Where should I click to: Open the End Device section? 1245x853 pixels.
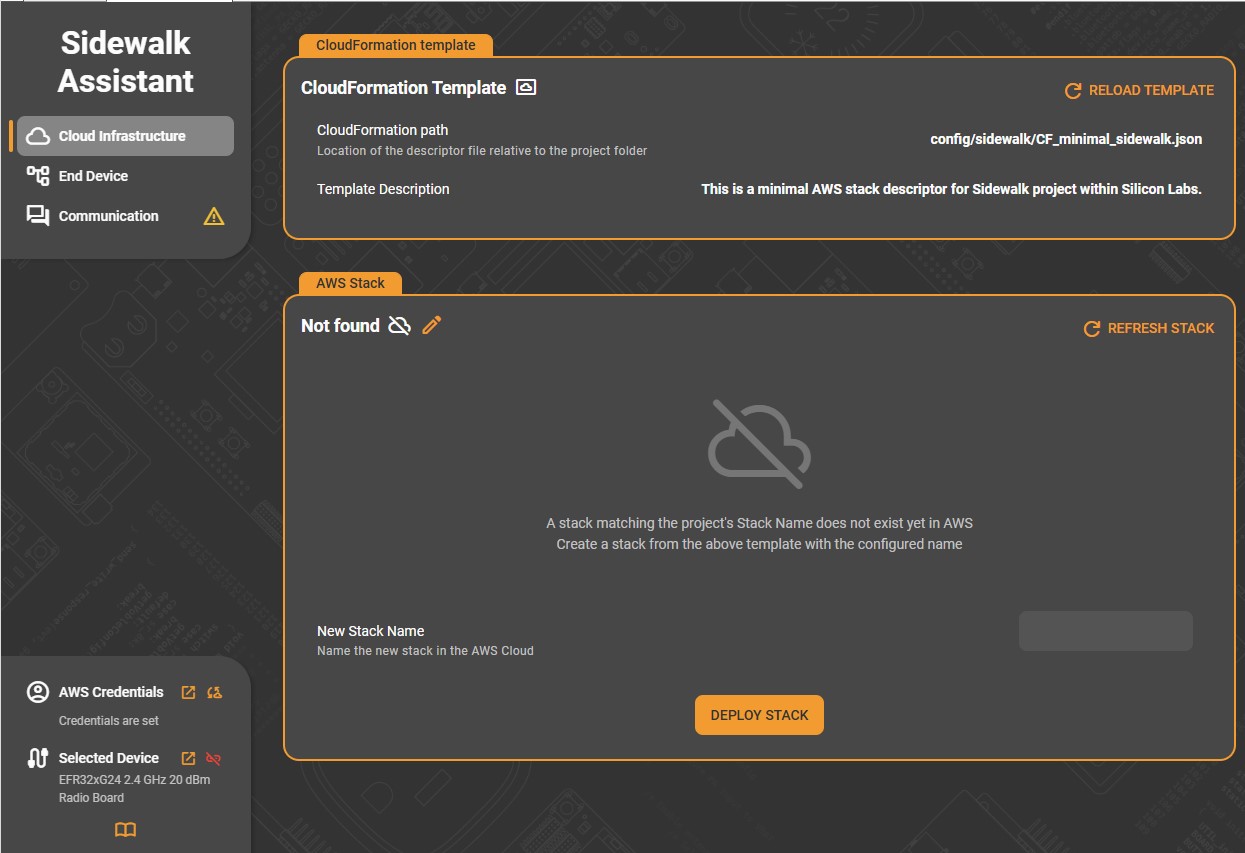coord(92,175)
